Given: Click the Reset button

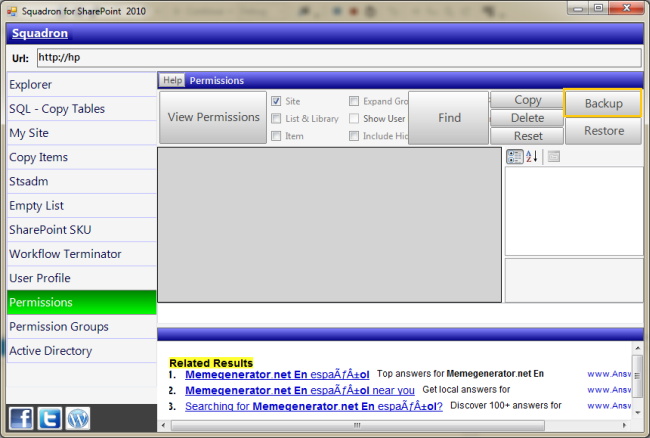Looking at the screenshot, I should click(x=527, y=136).
